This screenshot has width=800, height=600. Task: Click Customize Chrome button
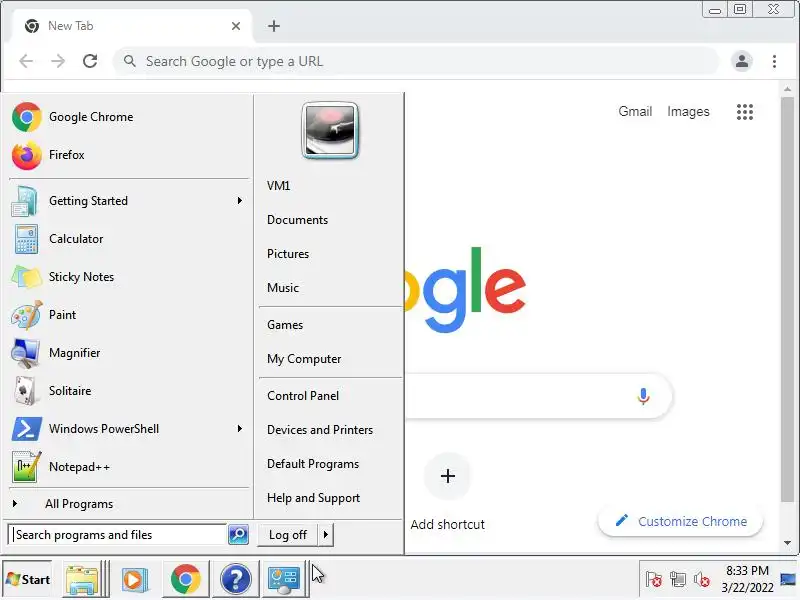pyautogui.click(x=681, y=521)
